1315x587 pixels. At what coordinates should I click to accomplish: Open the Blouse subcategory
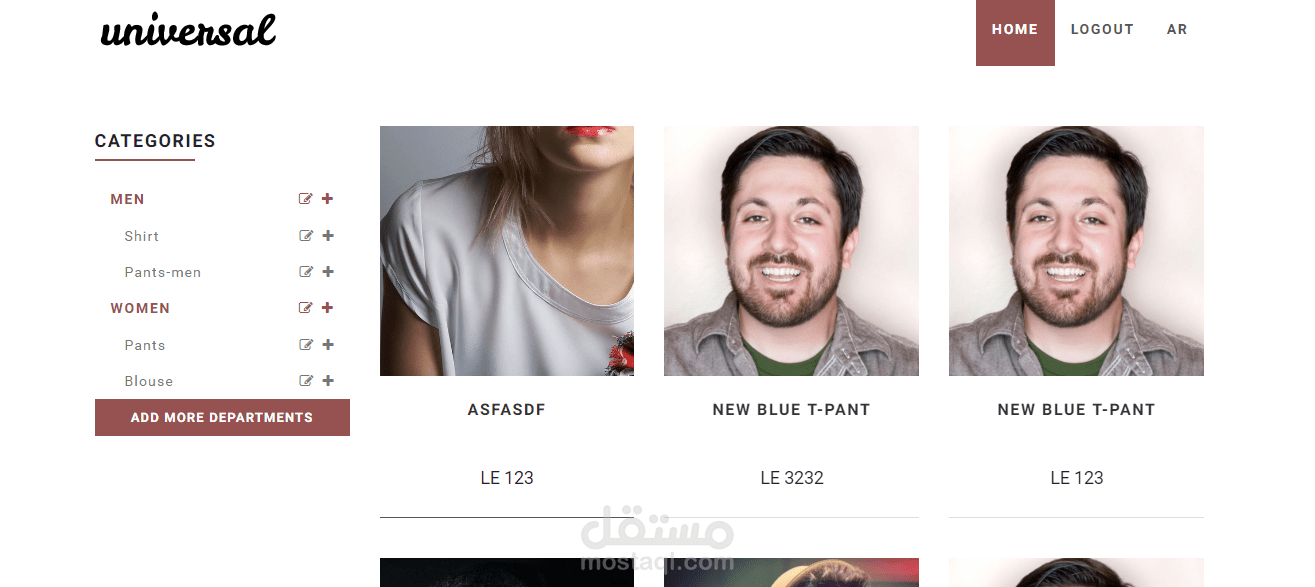[149, 381]
